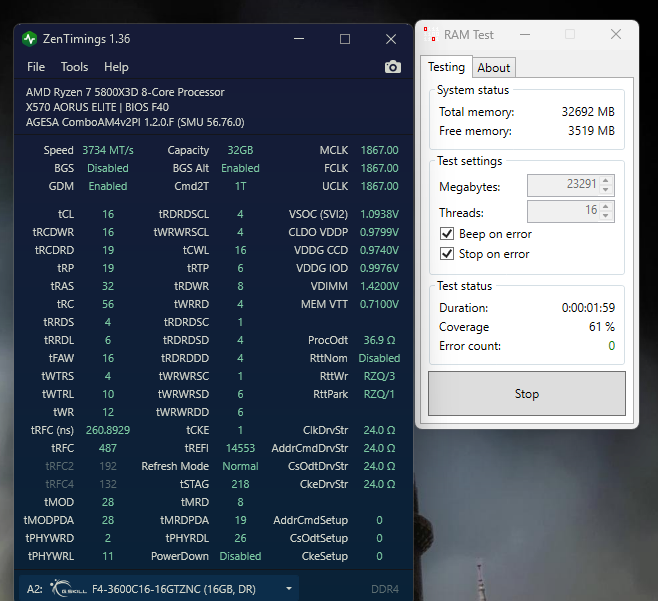Click the AGESA ComboAM4v2PI version text

135,122
